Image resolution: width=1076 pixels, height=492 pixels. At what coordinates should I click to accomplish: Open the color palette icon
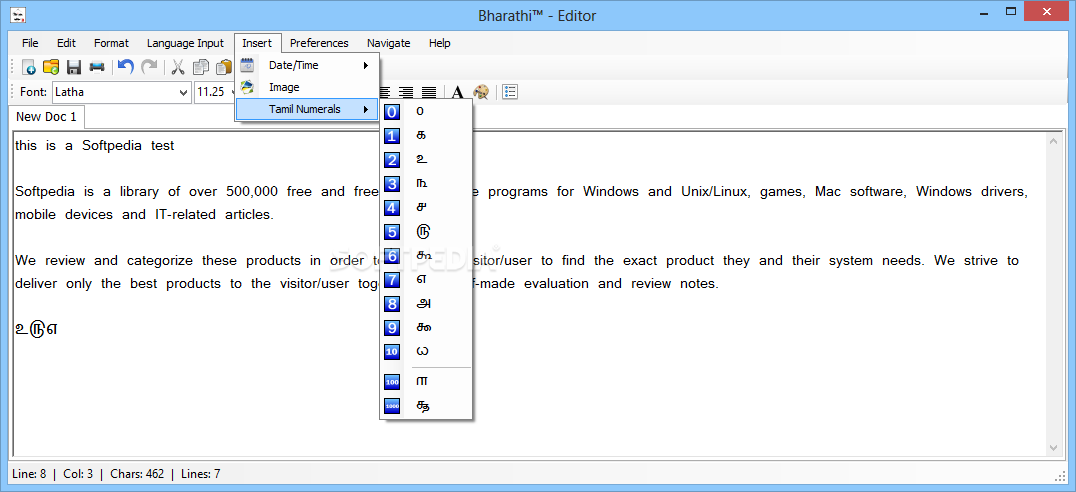point(481,92)
